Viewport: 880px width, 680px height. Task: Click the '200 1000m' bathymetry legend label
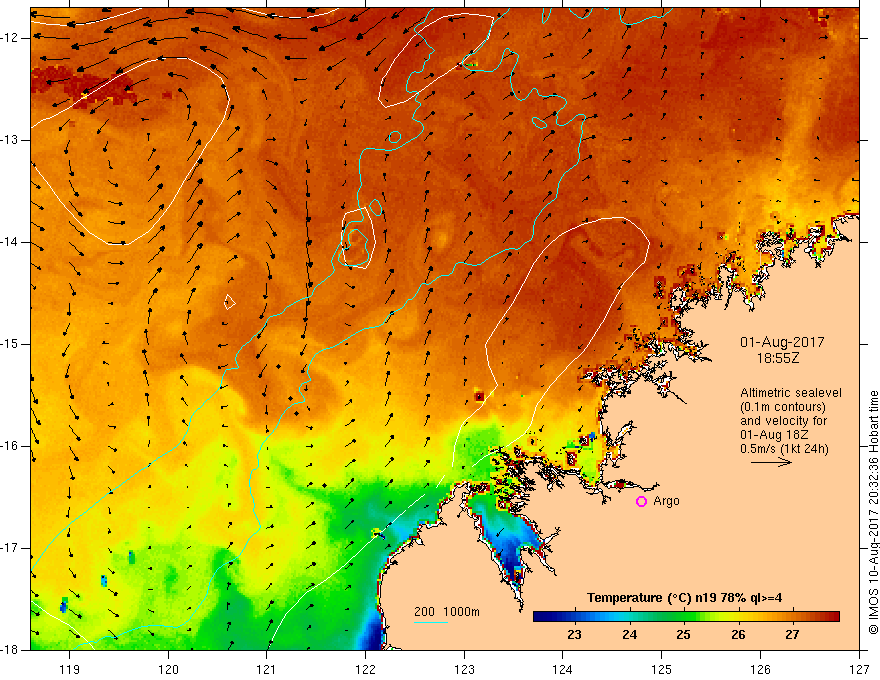(x=447, y=612)
